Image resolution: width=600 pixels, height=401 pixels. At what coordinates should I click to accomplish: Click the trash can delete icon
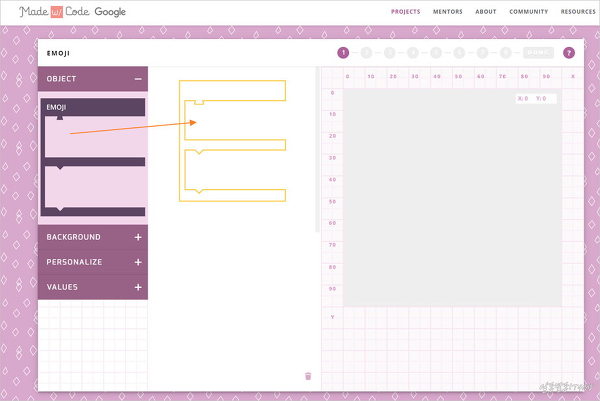308,376
